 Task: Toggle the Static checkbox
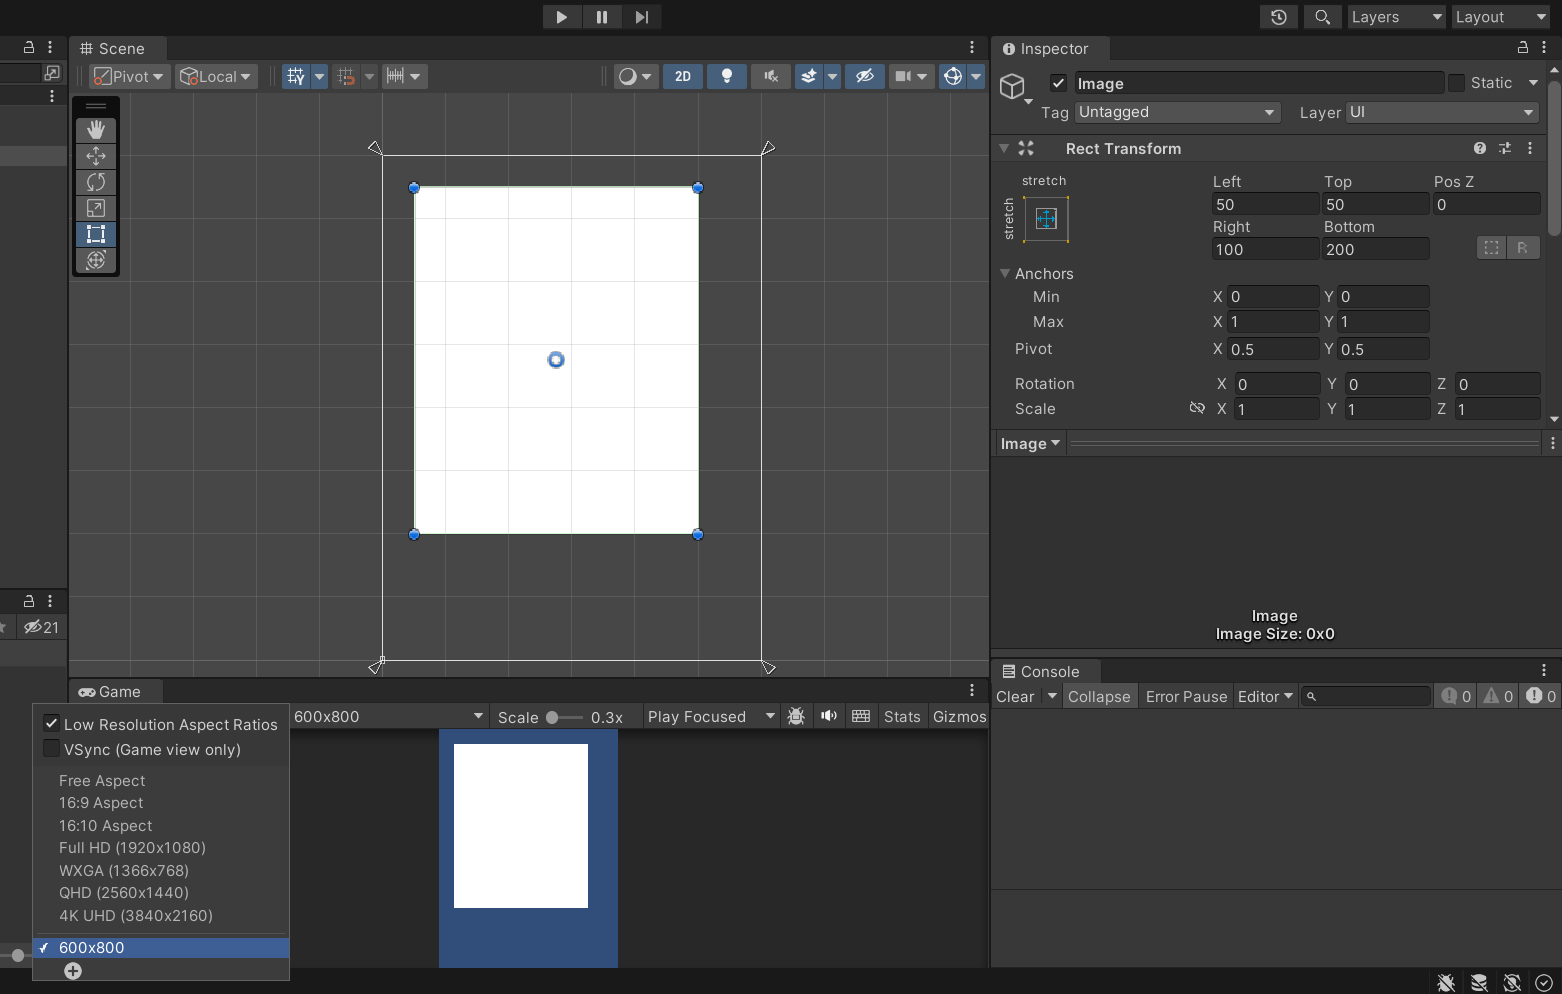pyautogui.click(x=1456, y=83)
